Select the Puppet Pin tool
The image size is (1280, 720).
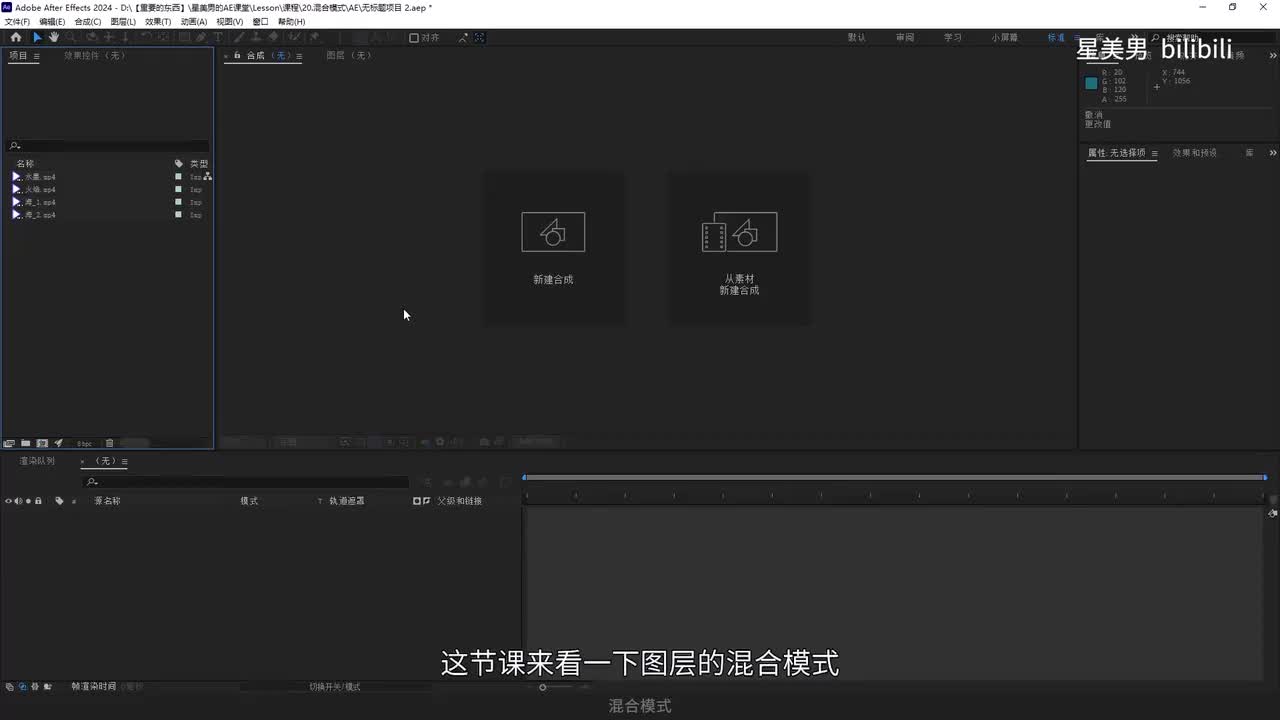(x=313, y=37)
